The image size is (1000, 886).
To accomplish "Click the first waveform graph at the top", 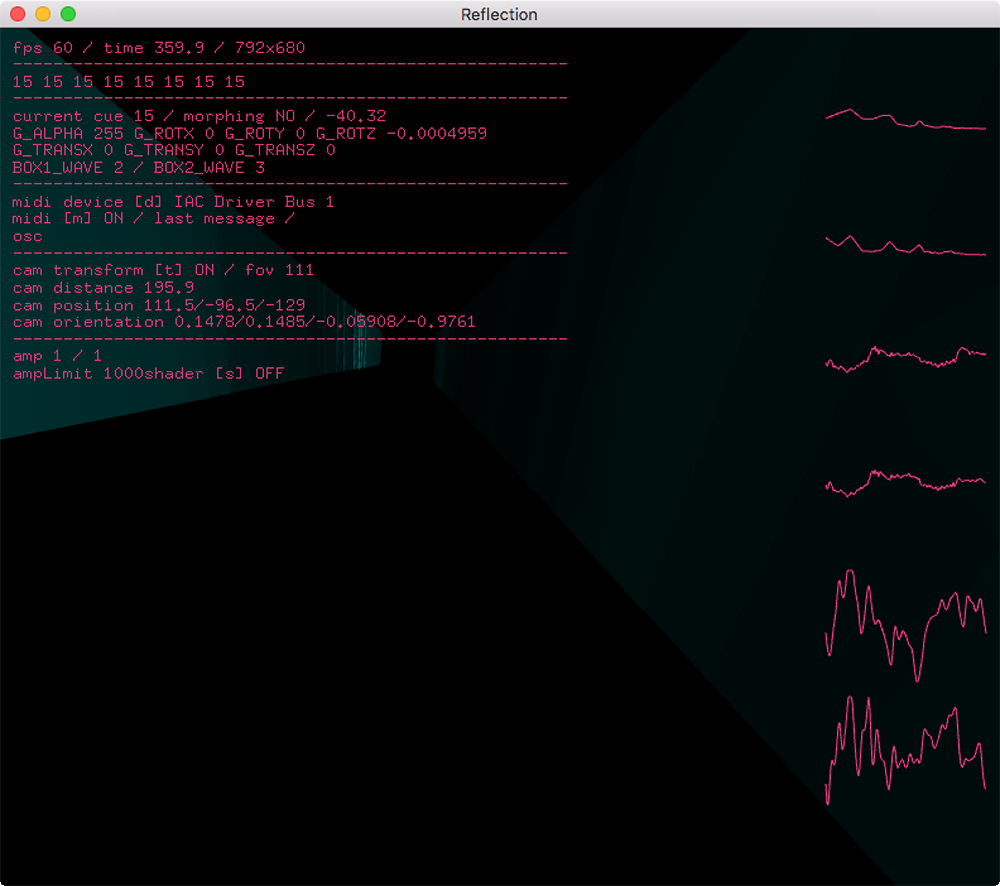I will pyautogui.click(x=905, y=120).
